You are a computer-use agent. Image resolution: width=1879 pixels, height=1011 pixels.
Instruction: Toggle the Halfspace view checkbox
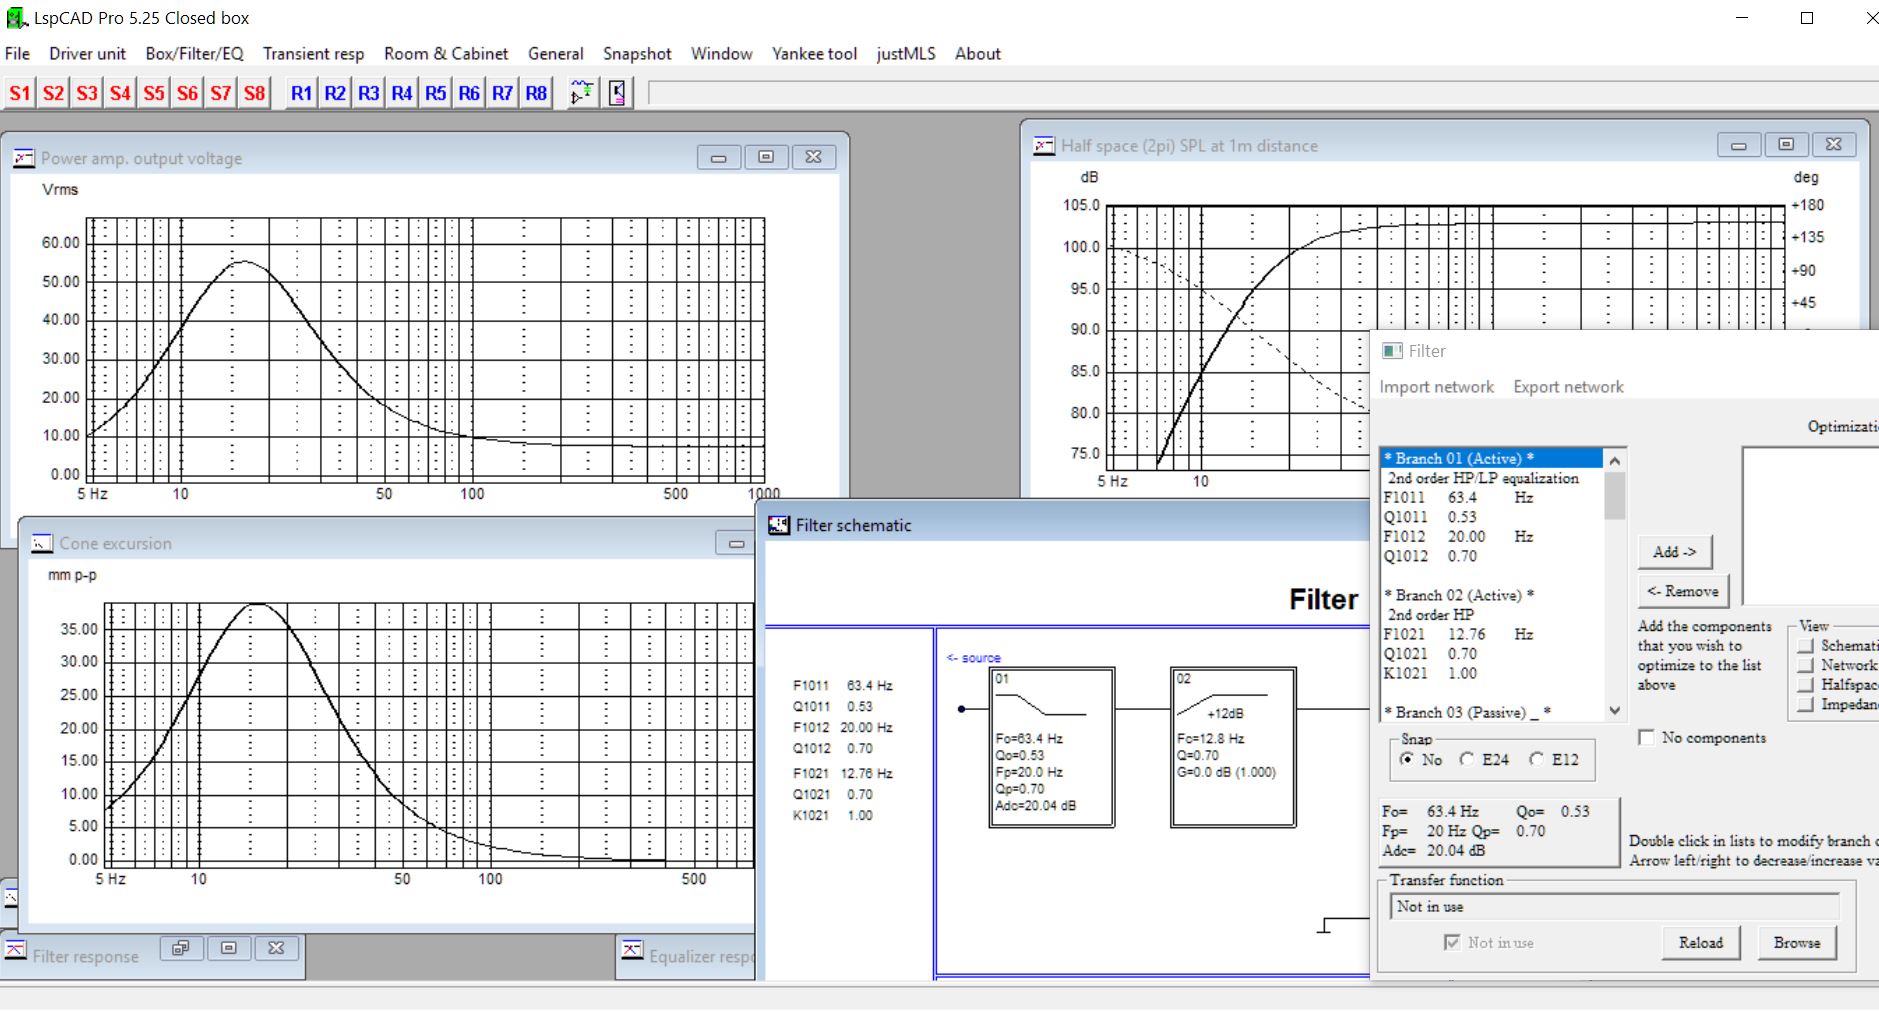(x=1806, y=685)
